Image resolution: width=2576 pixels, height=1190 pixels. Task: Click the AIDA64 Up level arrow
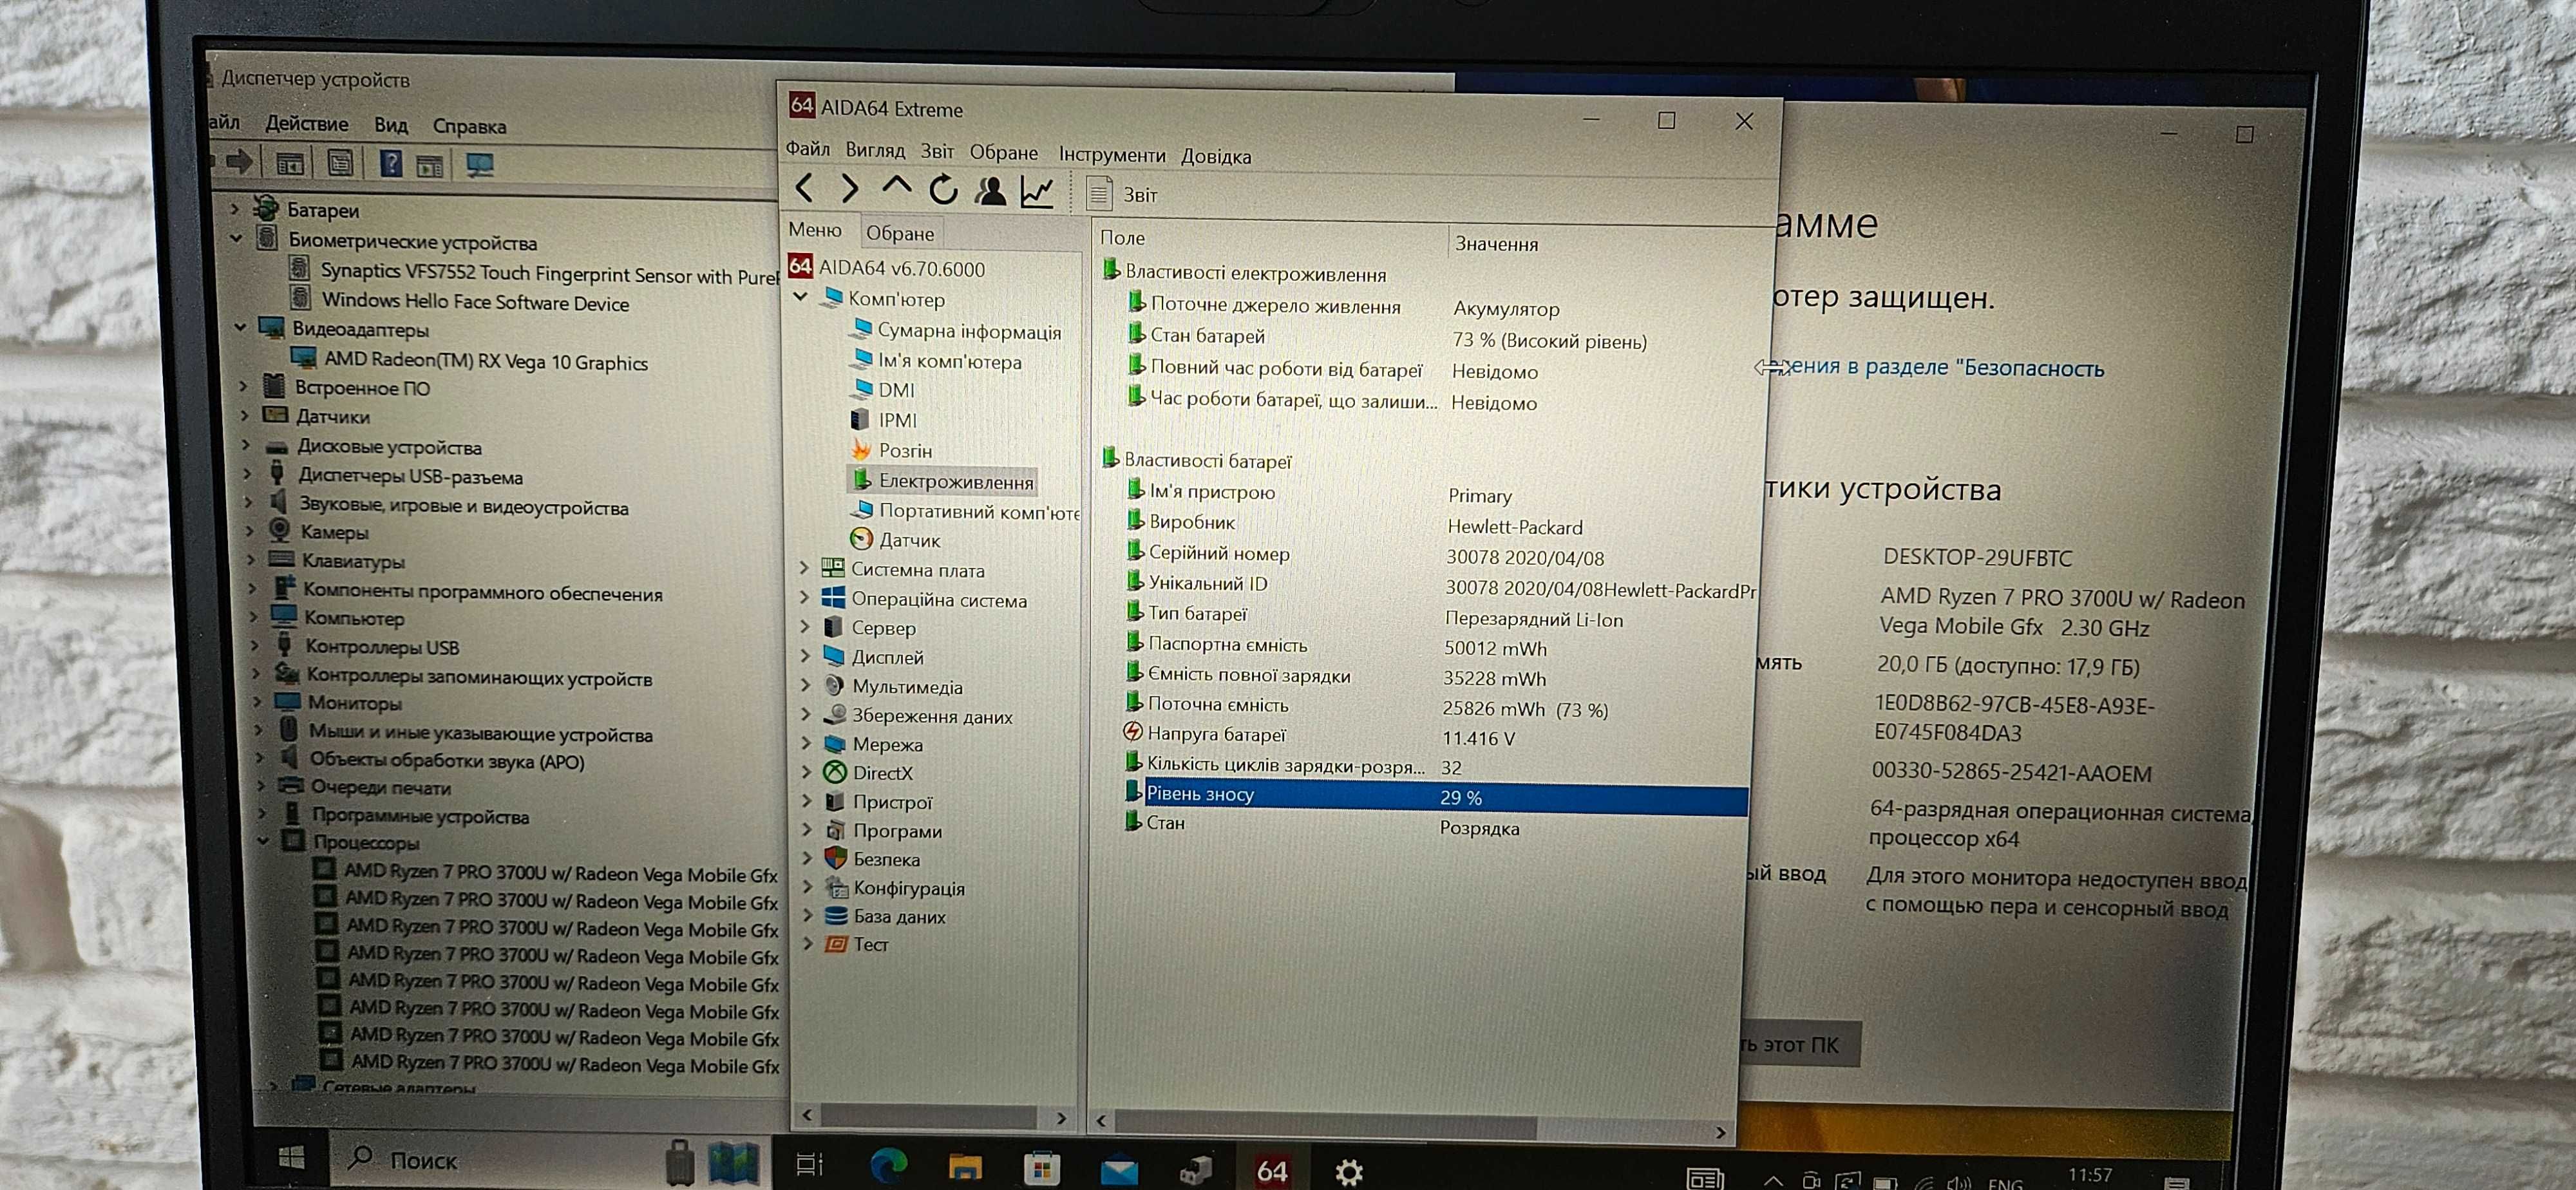(896, 186)
